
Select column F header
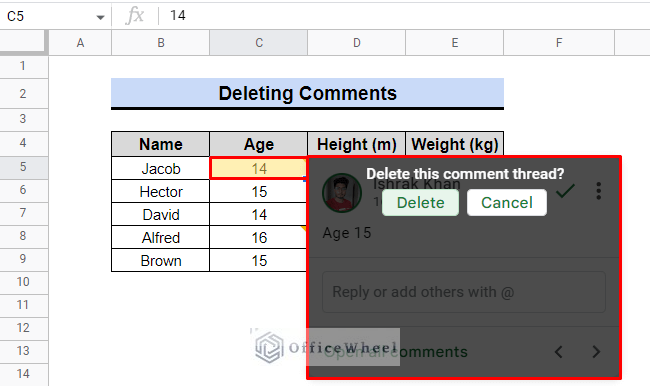point(559,43)
